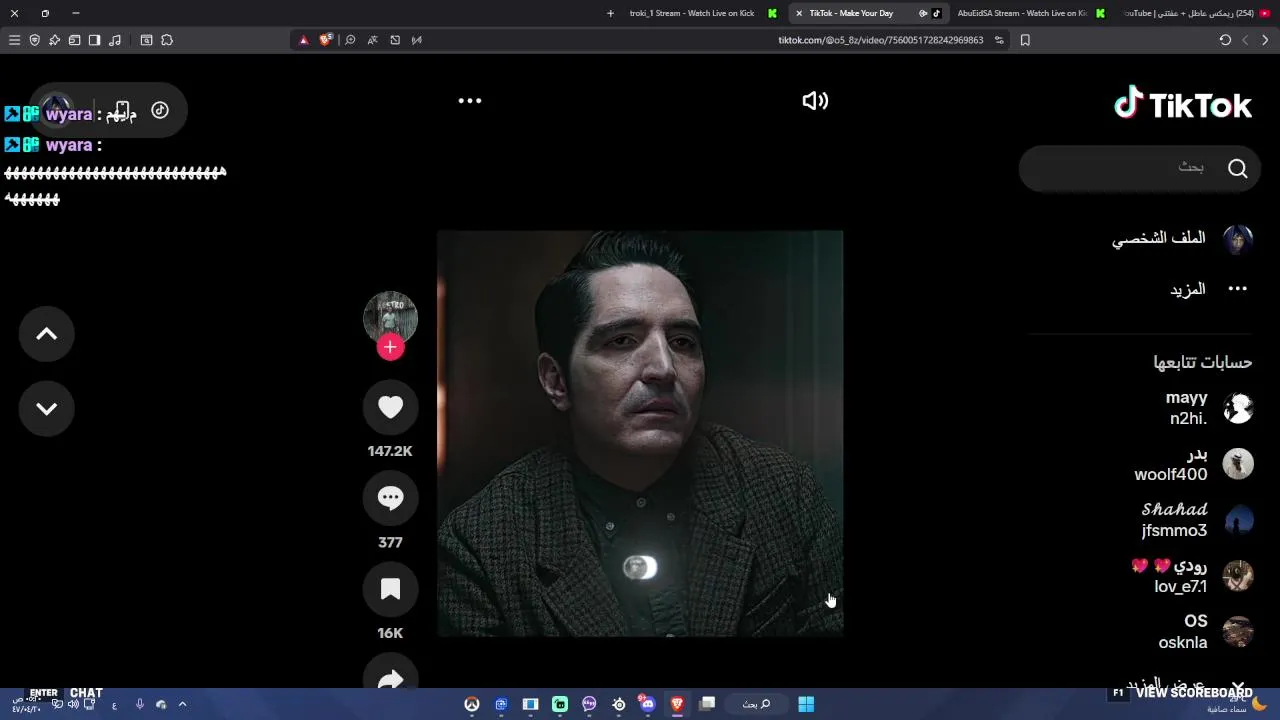Open the video creator's avatar
This screenshot has width=1280, height=720.
(390, 318)
